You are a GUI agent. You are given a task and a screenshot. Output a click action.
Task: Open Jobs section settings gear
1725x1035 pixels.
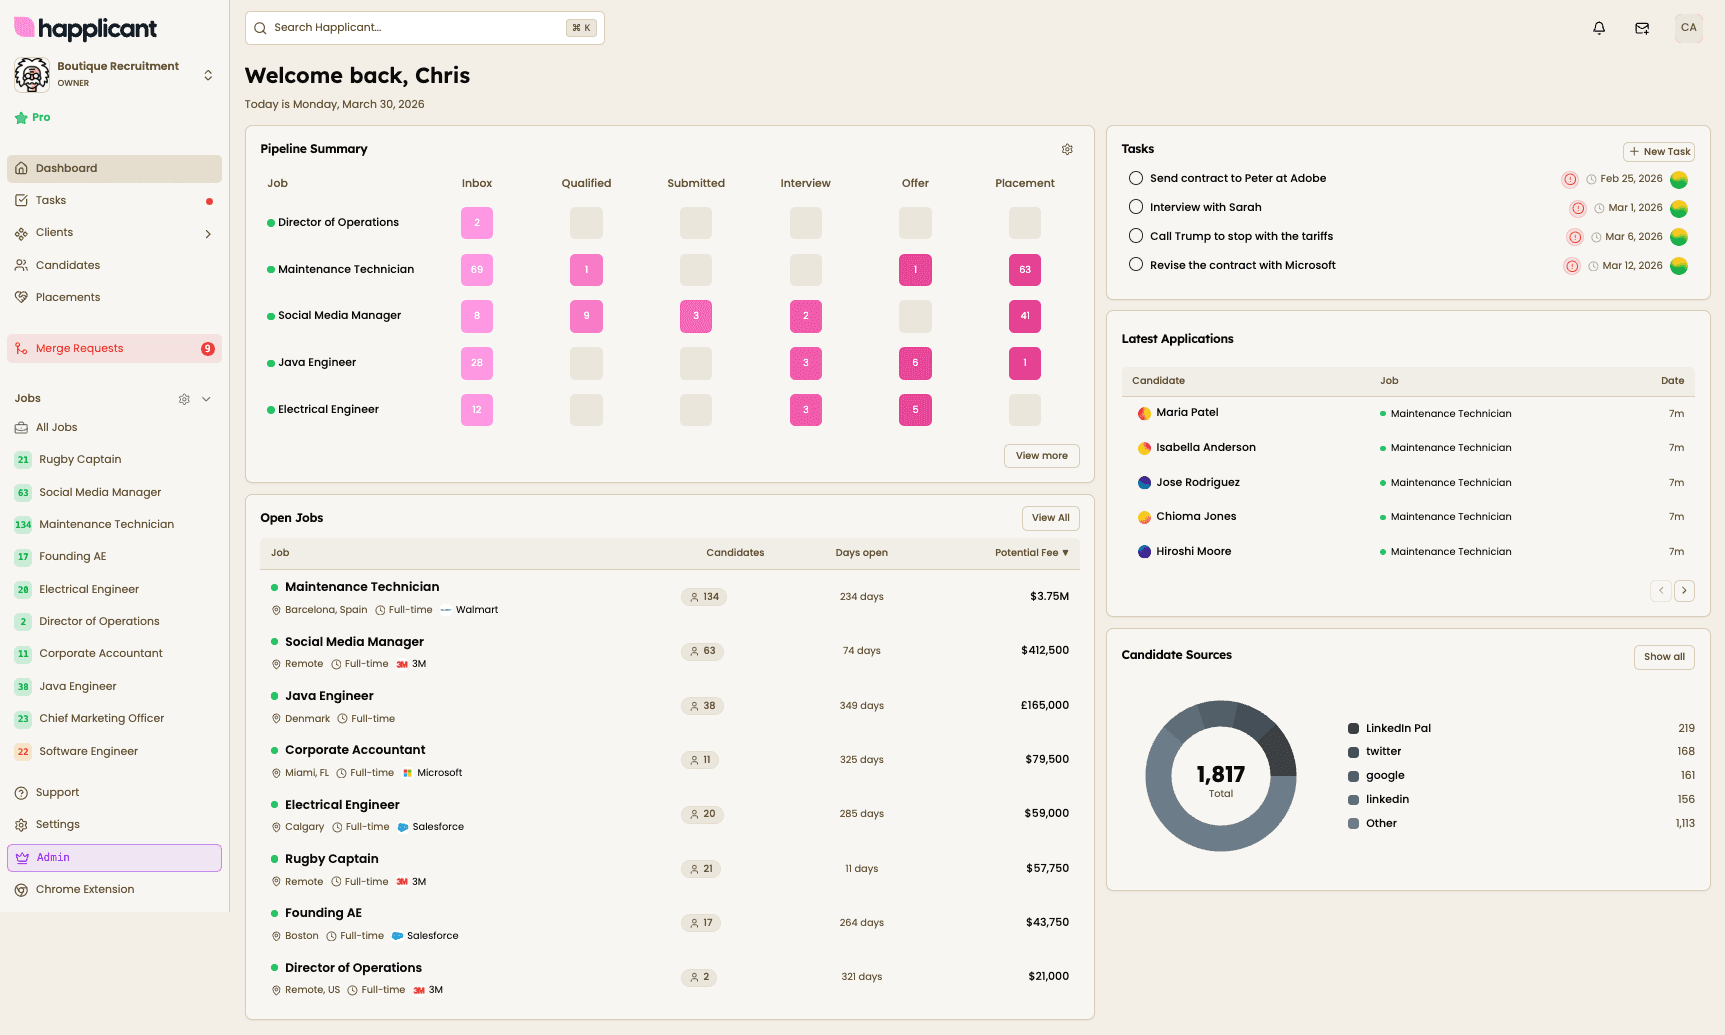pyautogui.click(x=184, y=399)
